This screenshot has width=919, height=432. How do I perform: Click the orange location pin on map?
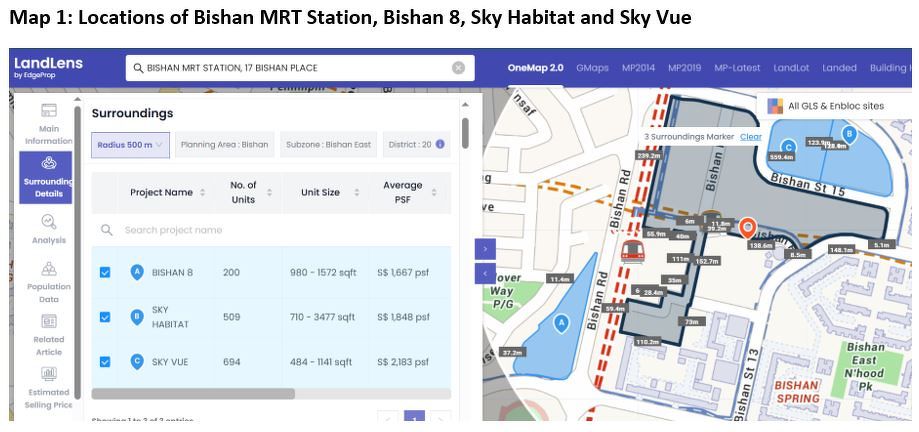coord(747,228)
